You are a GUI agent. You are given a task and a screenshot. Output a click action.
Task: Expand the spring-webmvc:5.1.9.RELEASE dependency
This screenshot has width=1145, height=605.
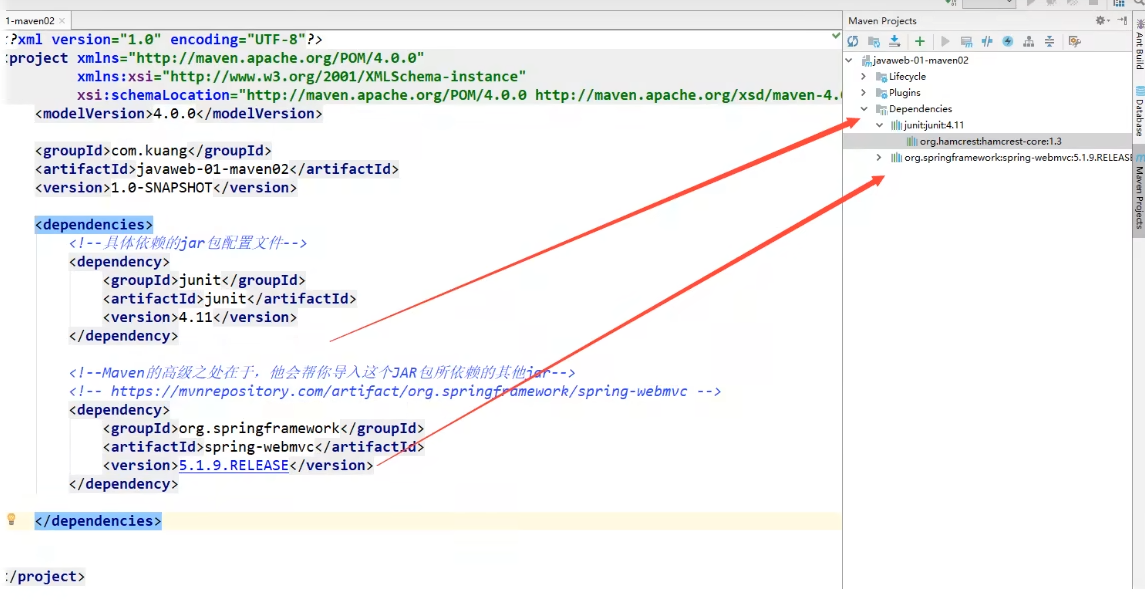tap(879, 158)
